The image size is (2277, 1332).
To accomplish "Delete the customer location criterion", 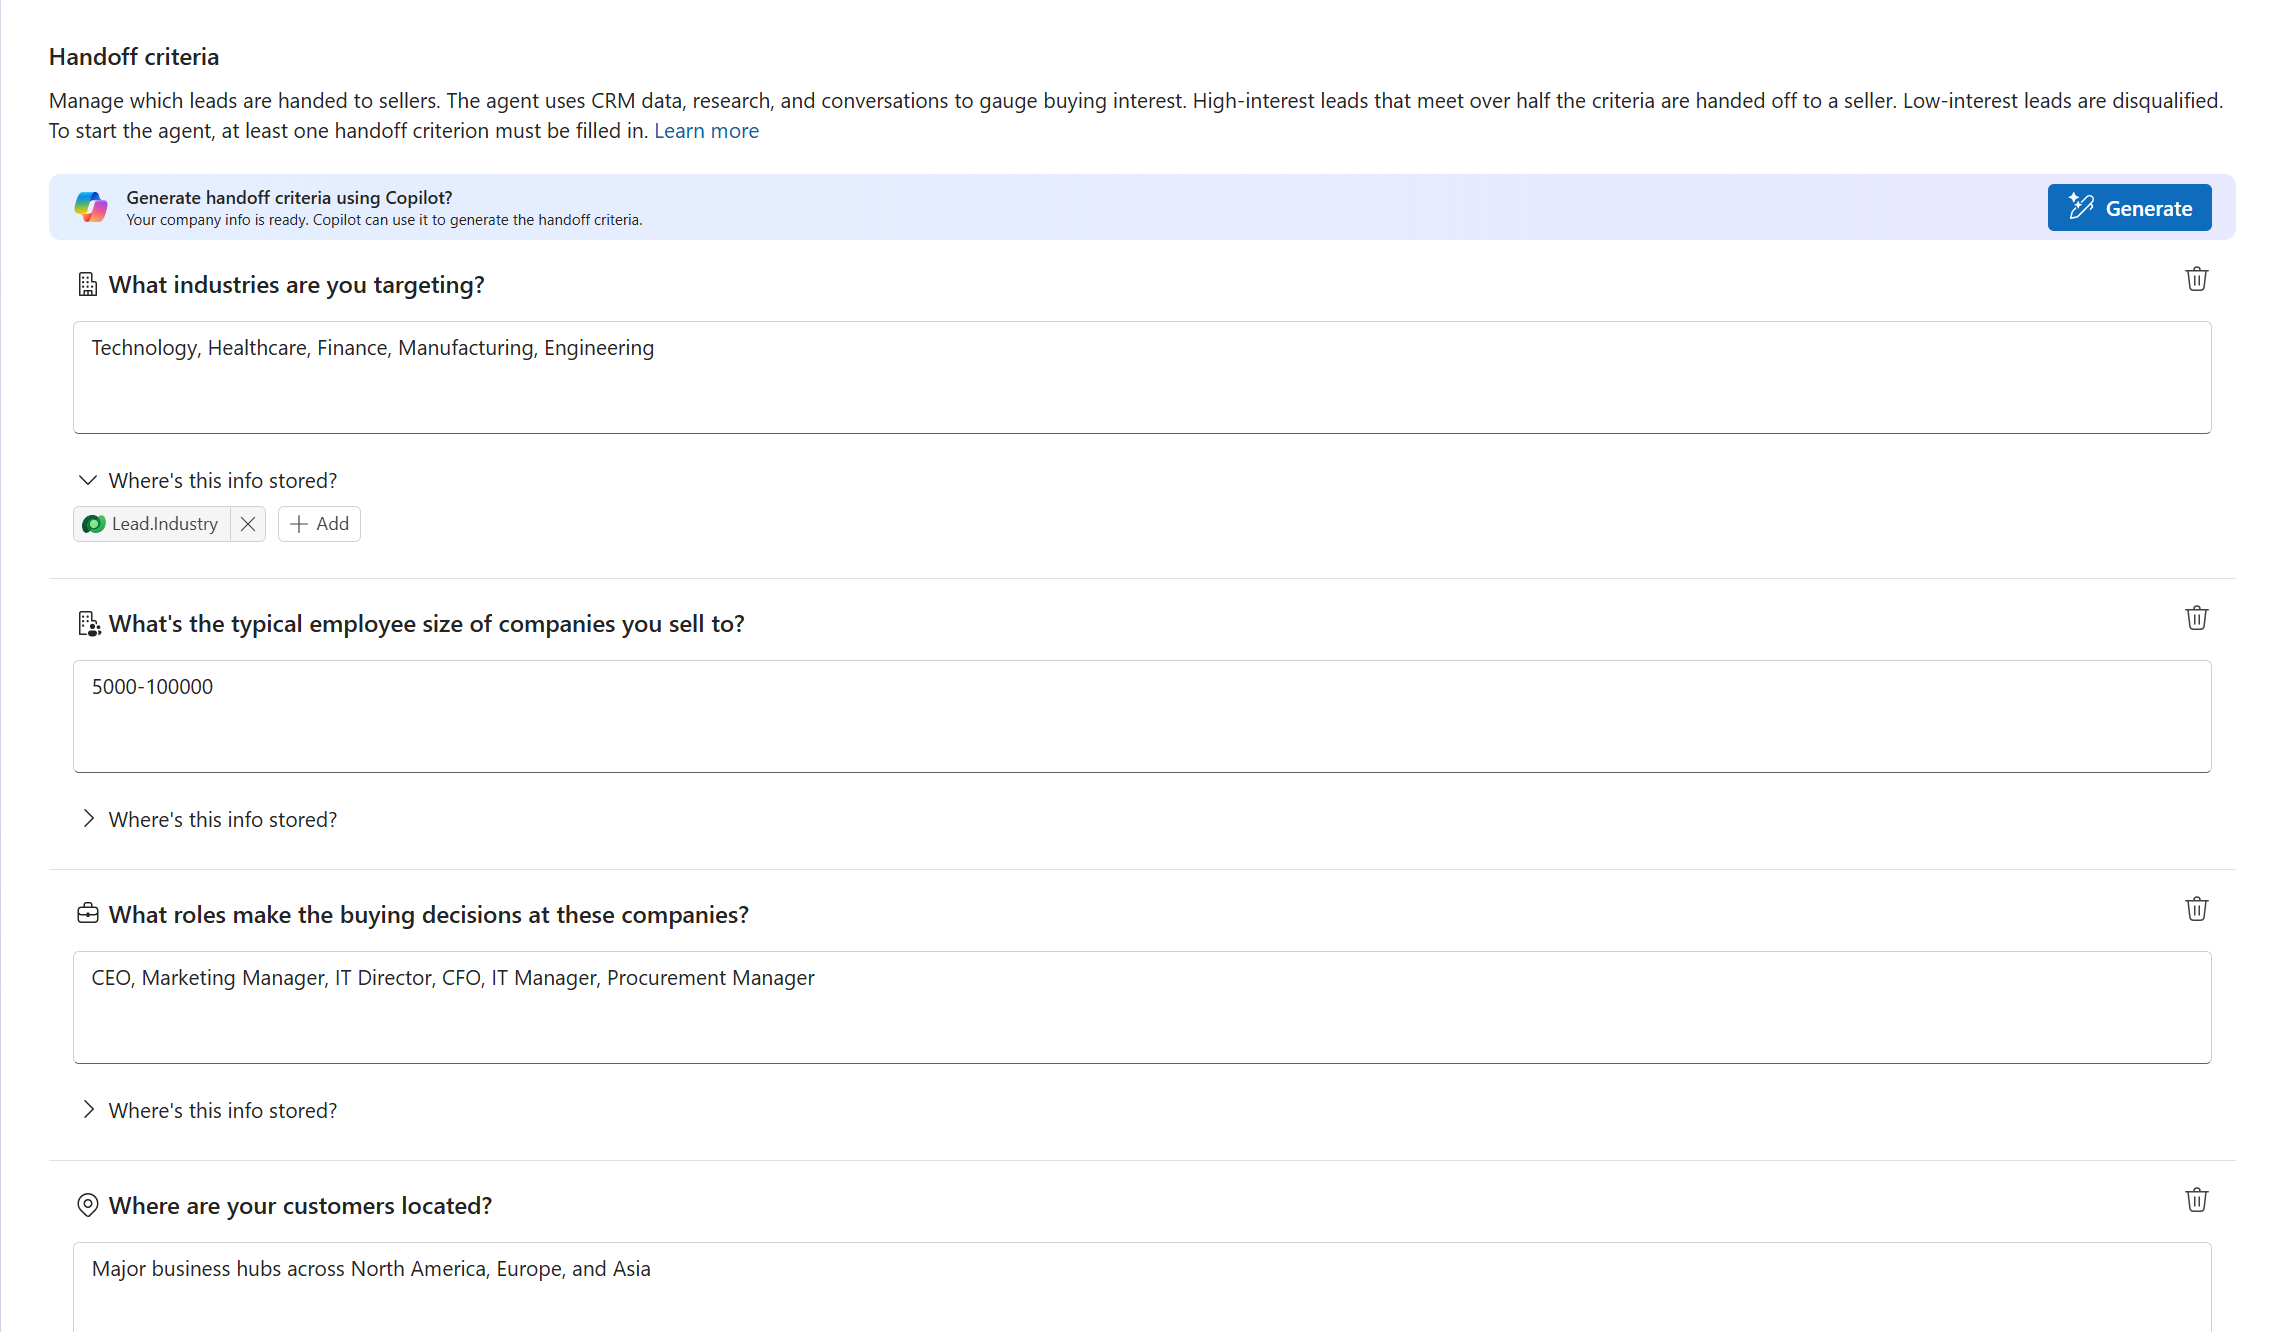I will pos(2196,1200).
